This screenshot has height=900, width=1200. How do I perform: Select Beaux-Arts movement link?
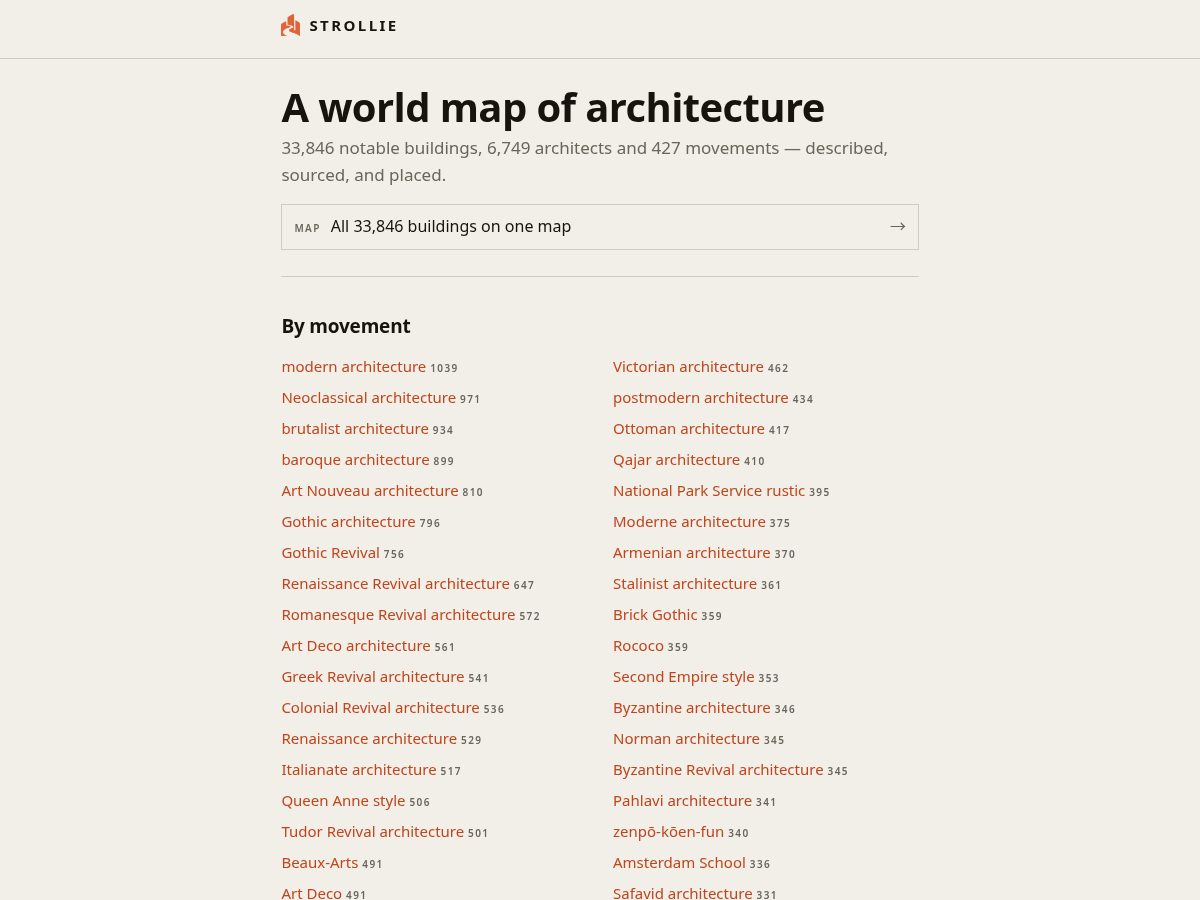pyautogui.click(x=320, y=863)
